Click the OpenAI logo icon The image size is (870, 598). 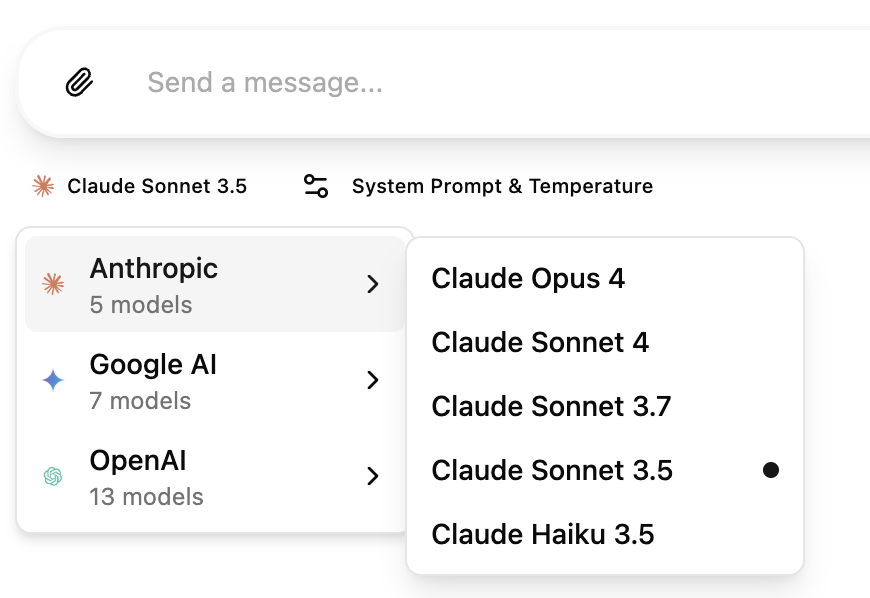[x=53, y=477]
